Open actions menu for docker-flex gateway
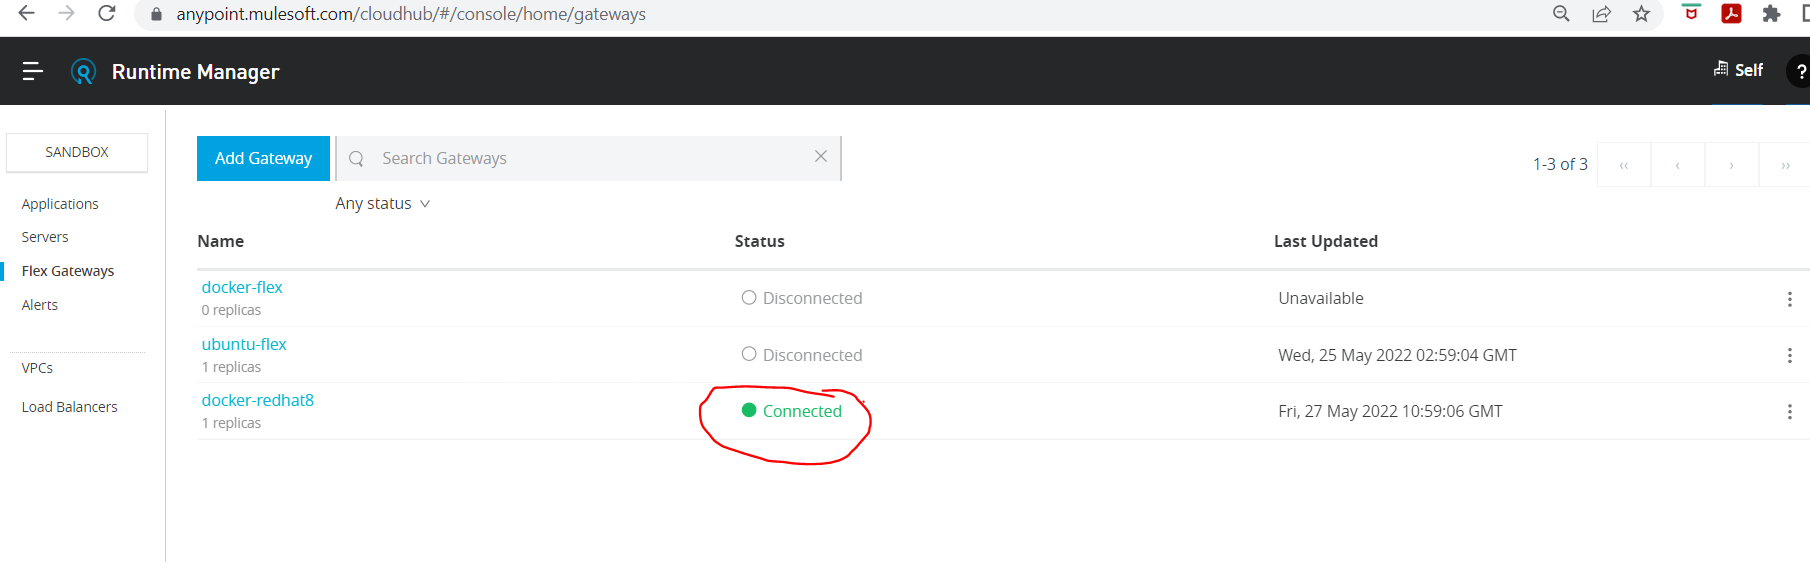The height and width of the screenshot is (562, 1810). click(1789, 299)
